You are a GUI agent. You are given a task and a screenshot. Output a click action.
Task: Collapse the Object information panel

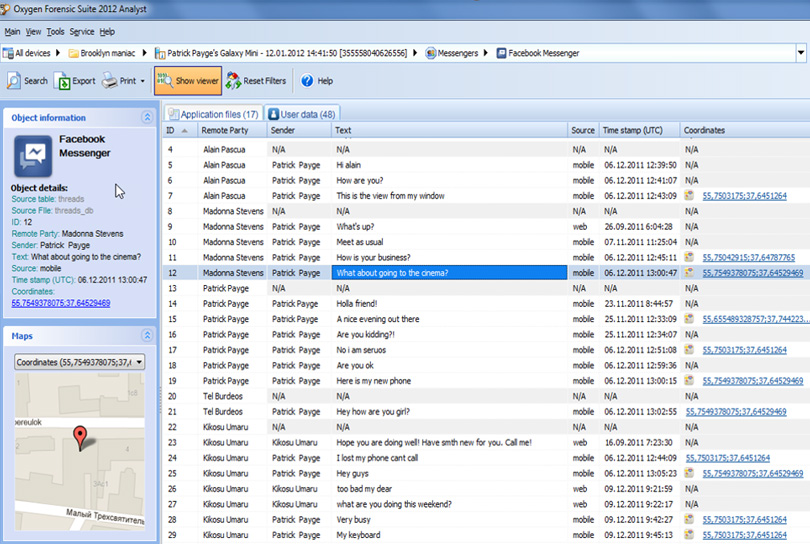[x=147, y=117]
